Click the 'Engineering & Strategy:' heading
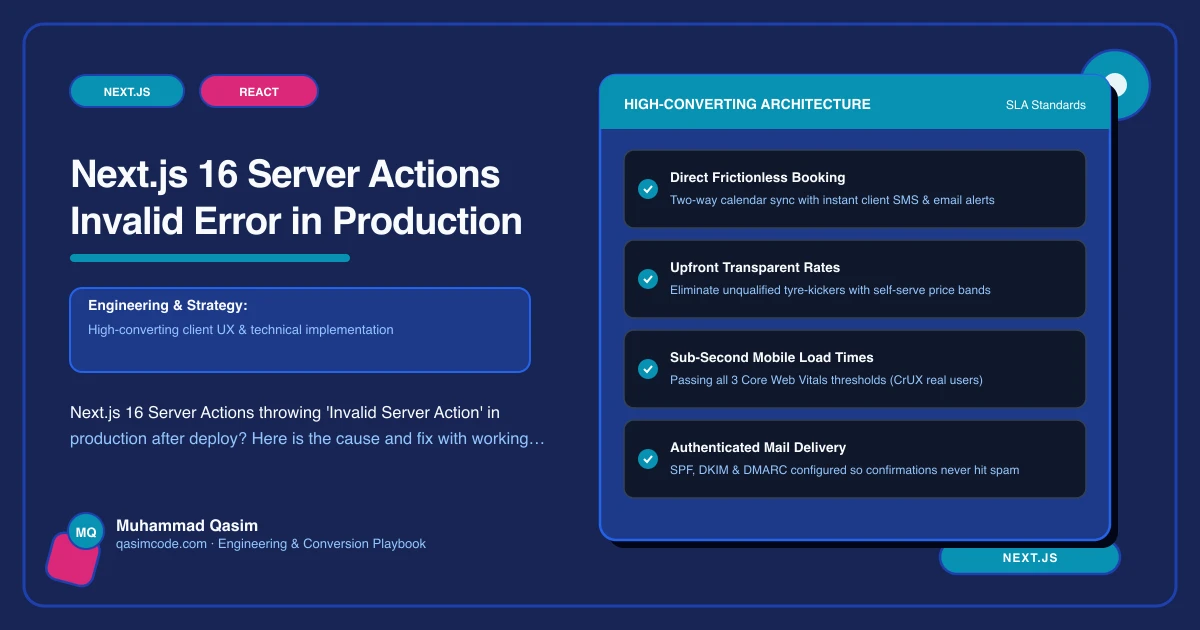This screenshot has width=1200, height=630. 167,305
